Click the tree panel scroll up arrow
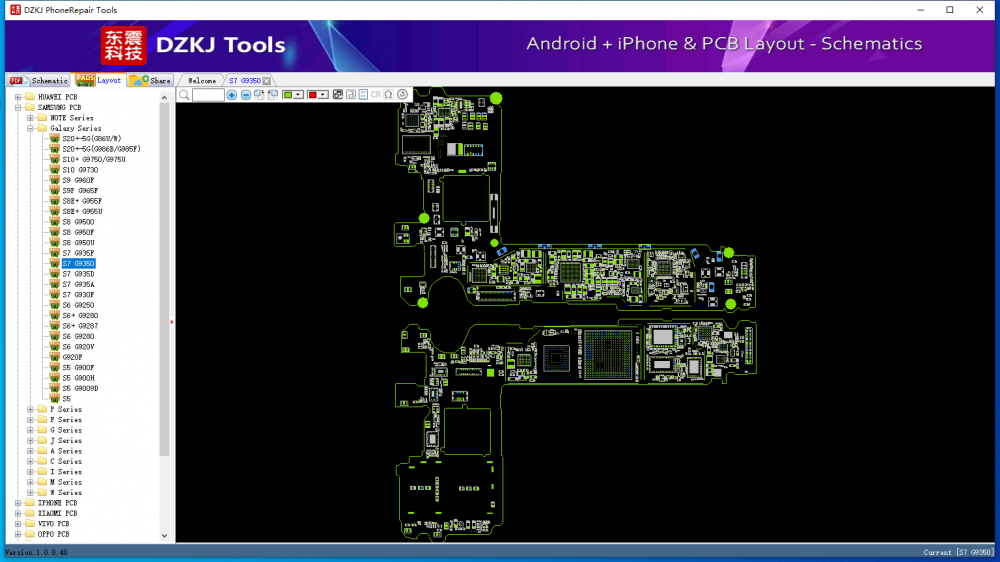 click(165, 98)
